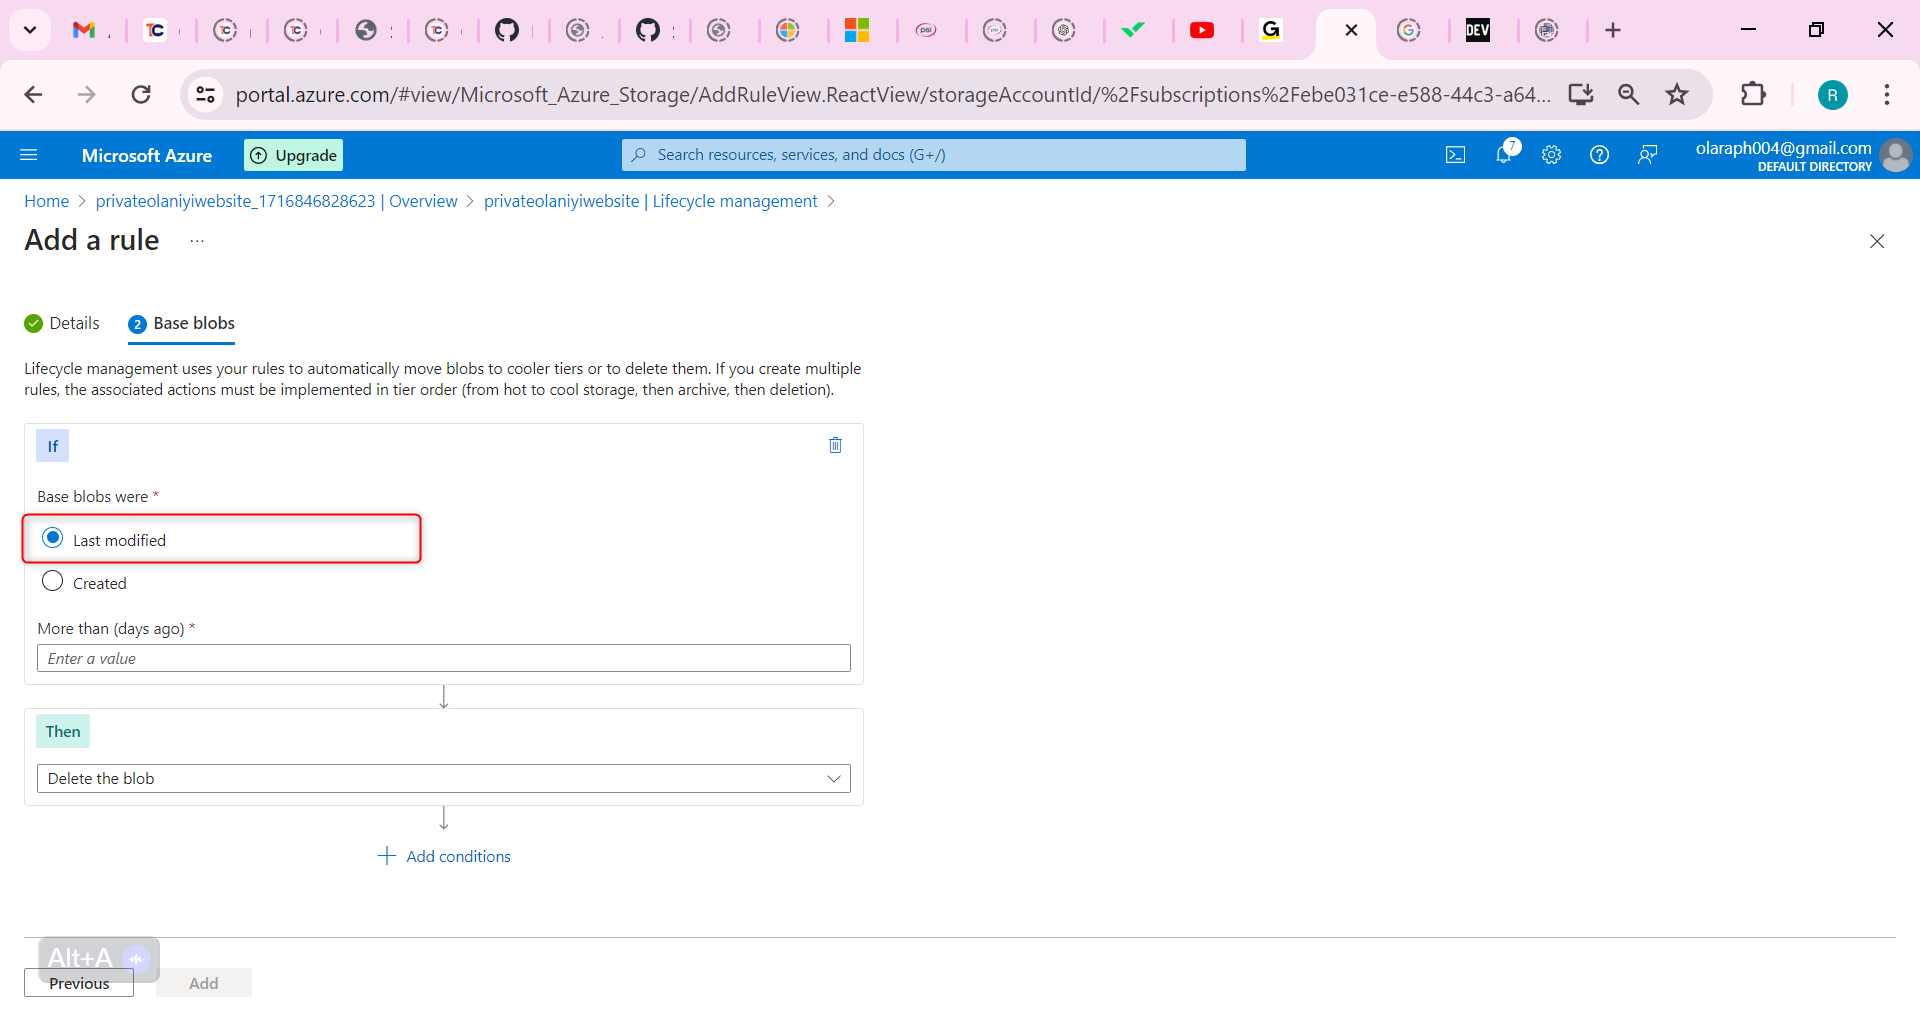Viewport: 1920px width, 1020px height.
Task: Open privateolaniyiwebsite Overview breadcrumb
Action: [276, 201]
